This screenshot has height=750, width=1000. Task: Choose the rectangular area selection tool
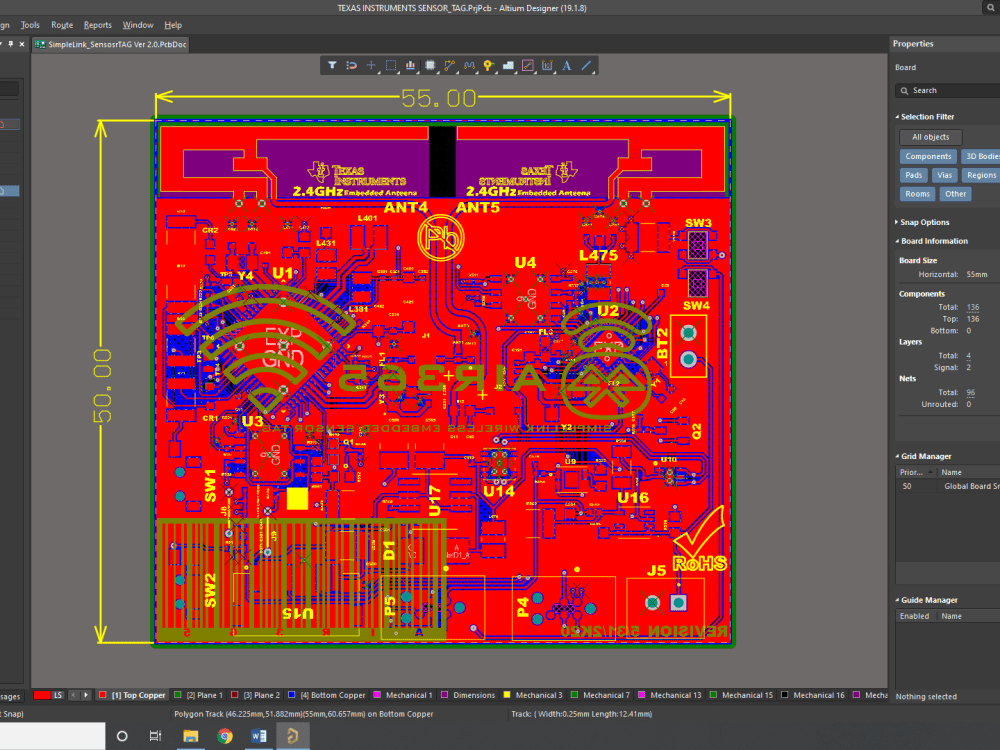pyautogui.click(x=391, y=65)
